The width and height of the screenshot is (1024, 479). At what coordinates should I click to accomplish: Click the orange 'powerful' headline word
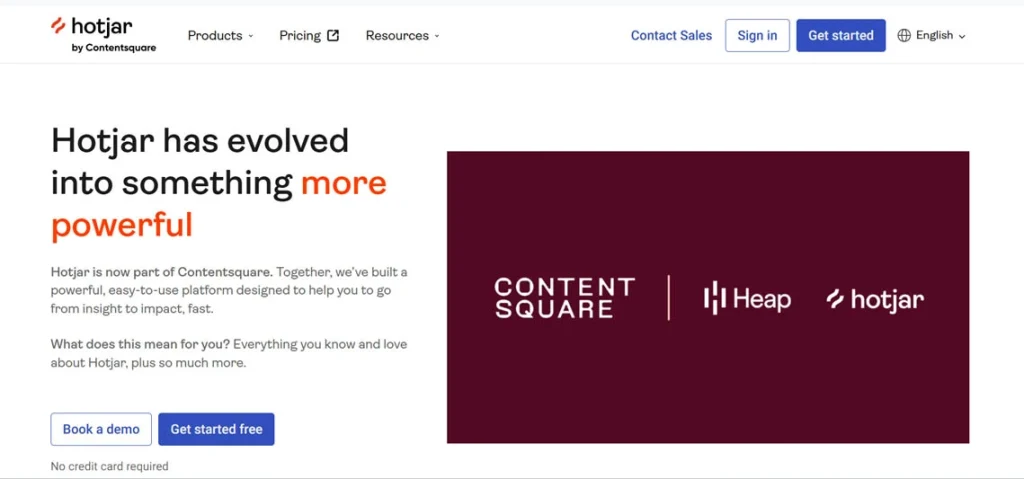point(122,224)
